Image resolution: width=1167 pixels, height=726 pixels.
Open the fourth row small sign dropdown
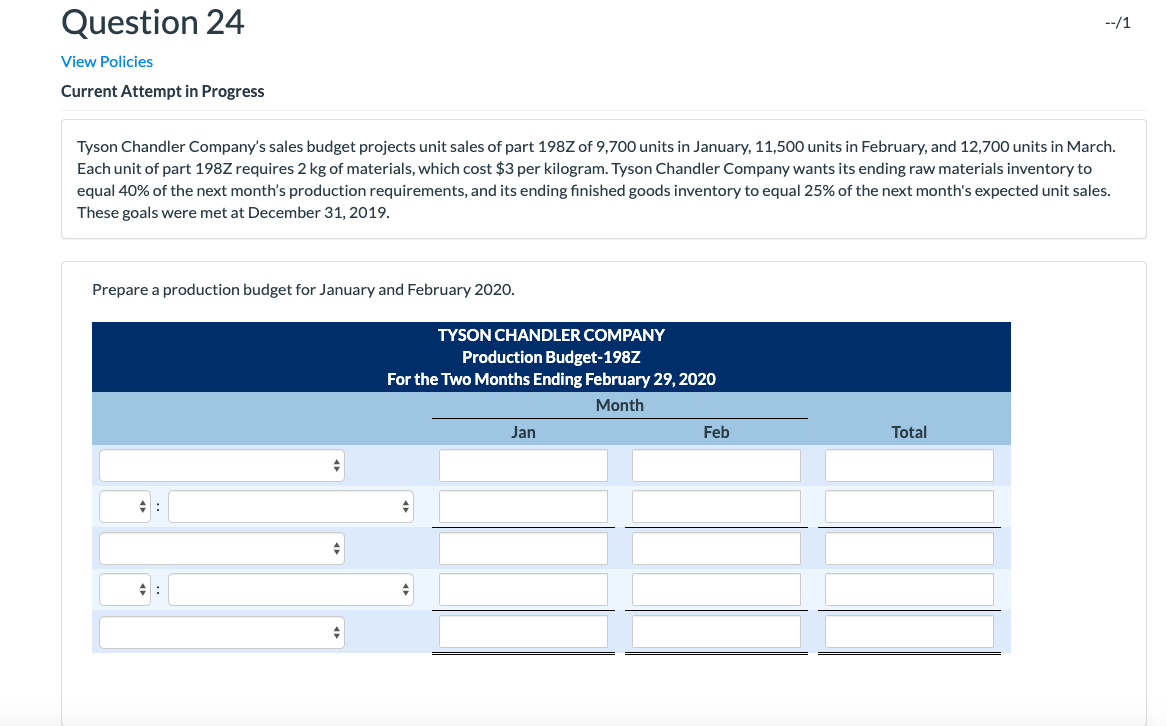[124, 589]
